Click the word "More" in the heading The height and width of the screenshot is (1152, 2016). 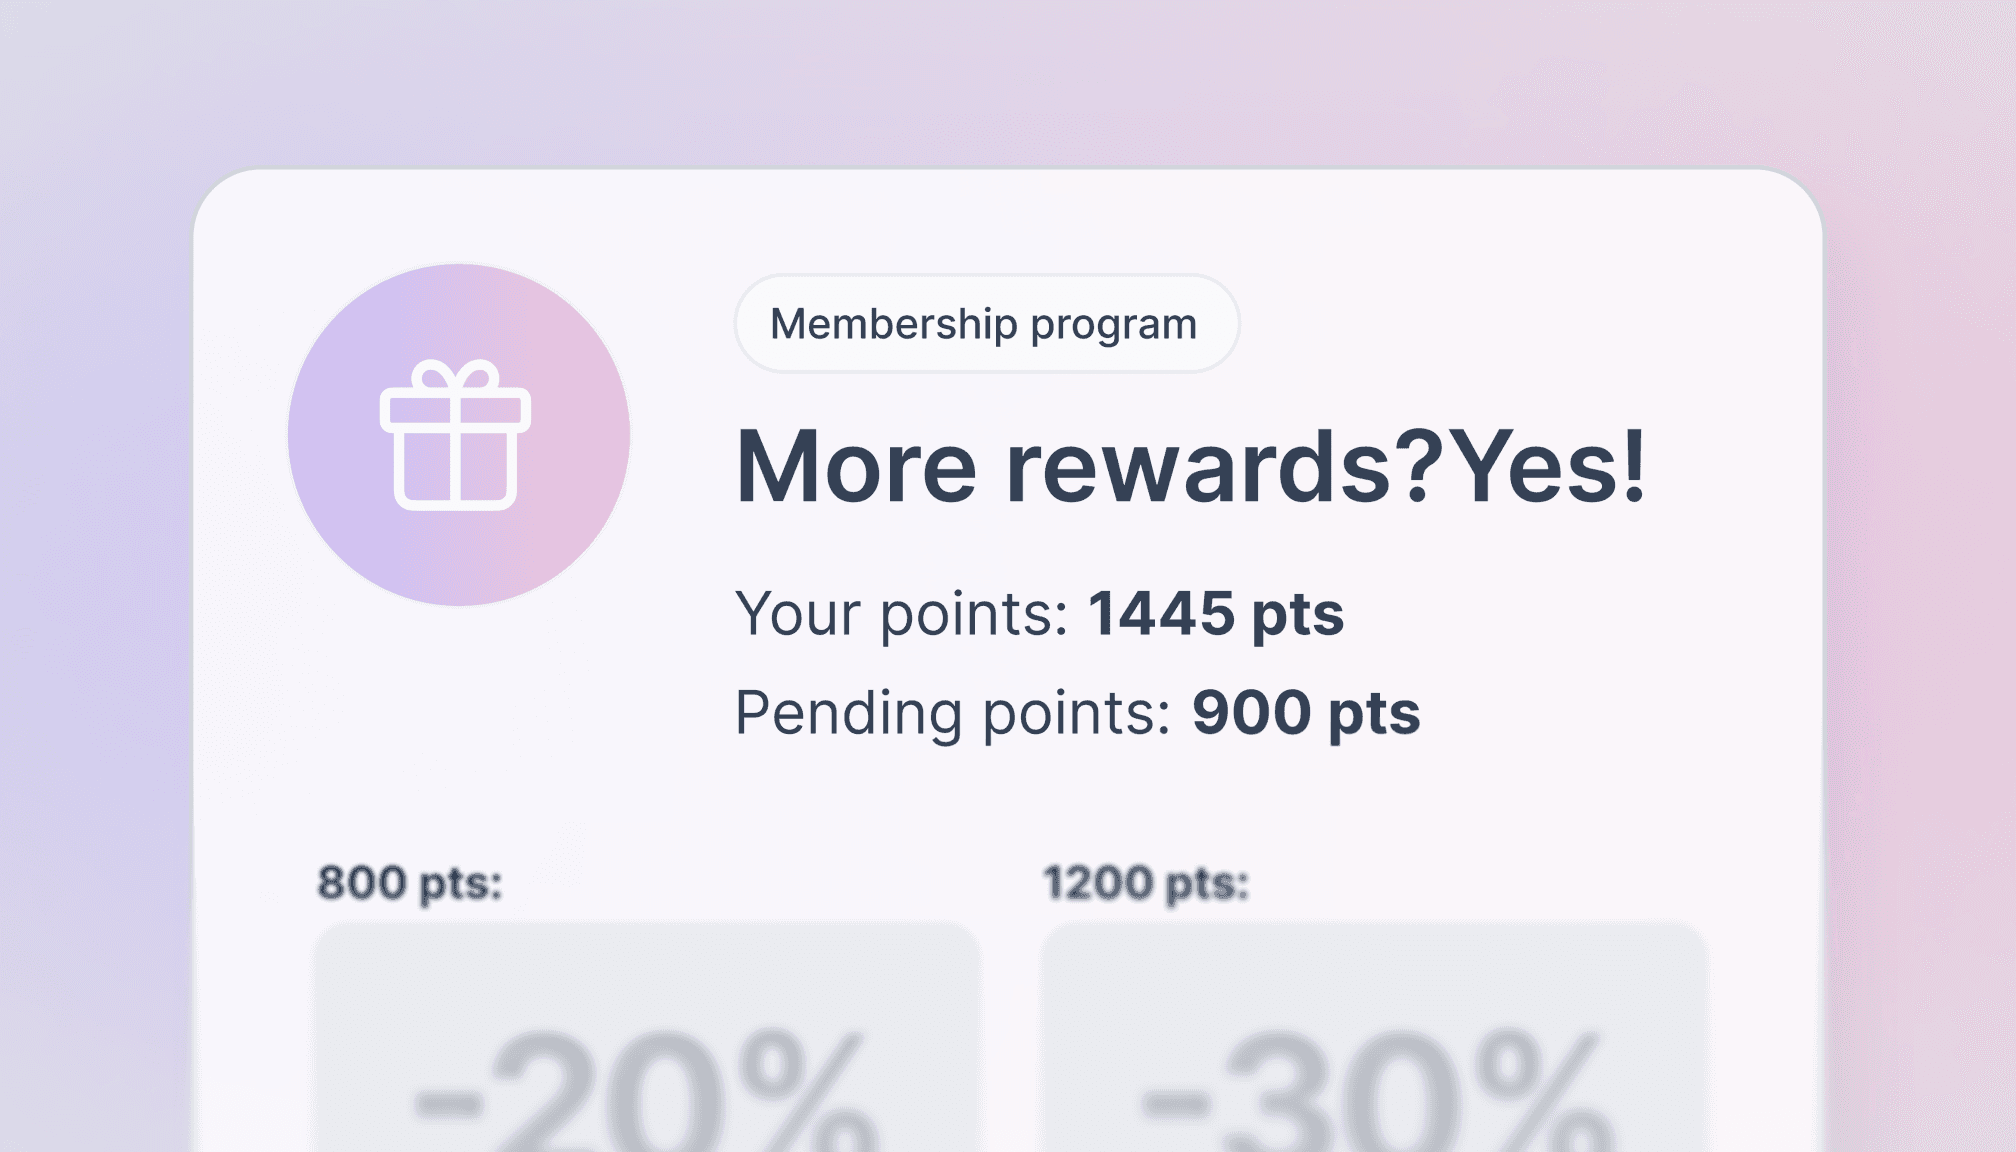(x=855, y=466)
